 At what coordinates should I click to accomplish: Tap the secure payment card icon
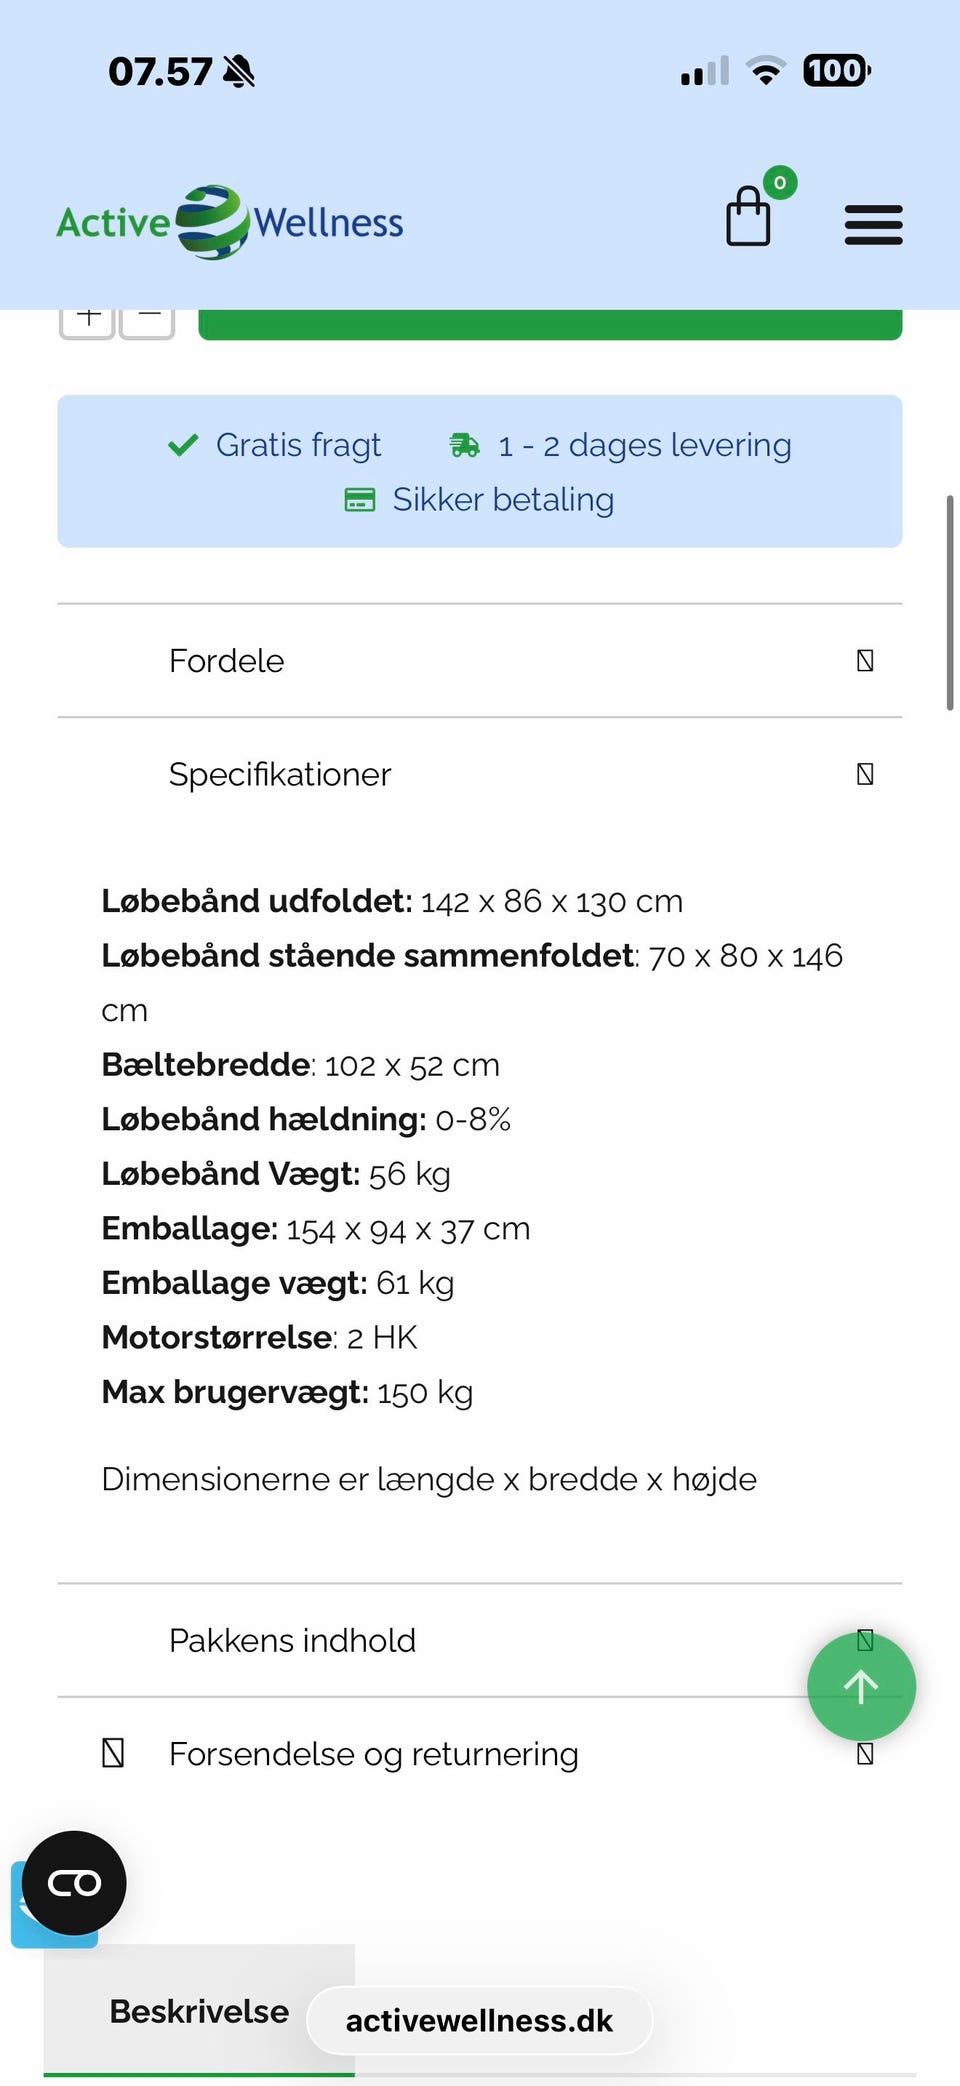(360, 500)
